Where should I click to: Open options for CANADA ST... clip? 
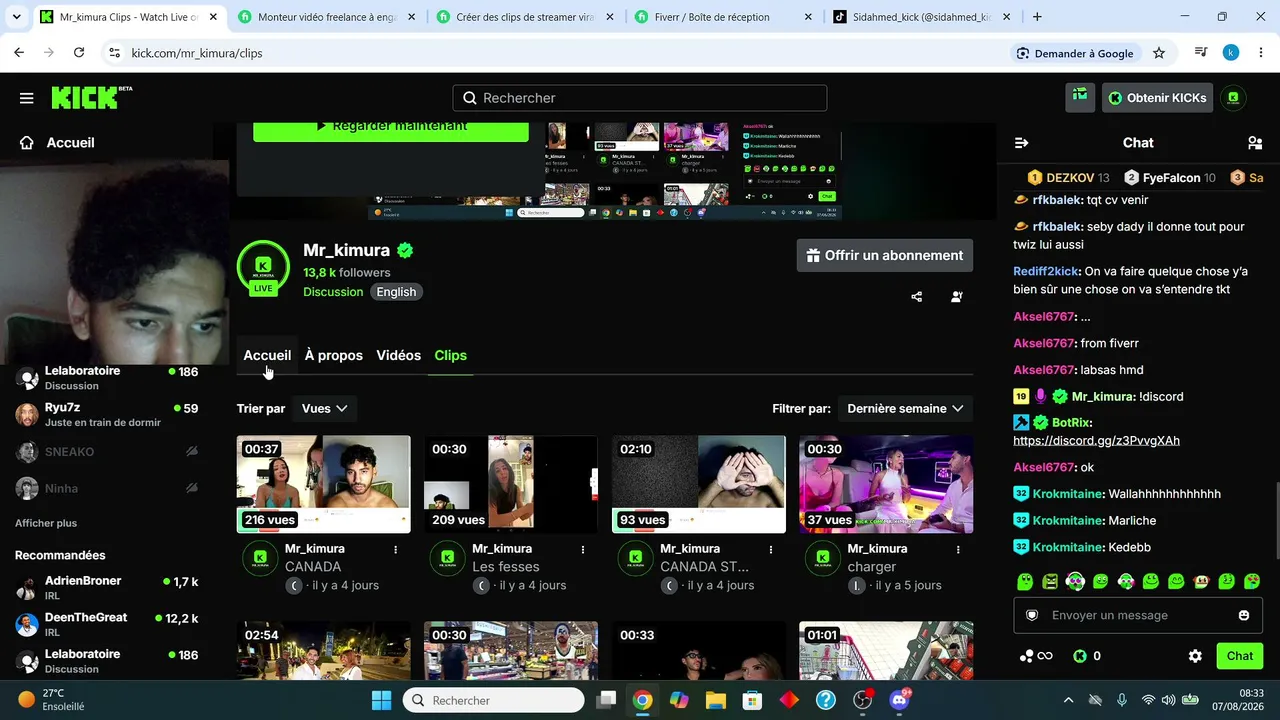click(x=771, y=549)
